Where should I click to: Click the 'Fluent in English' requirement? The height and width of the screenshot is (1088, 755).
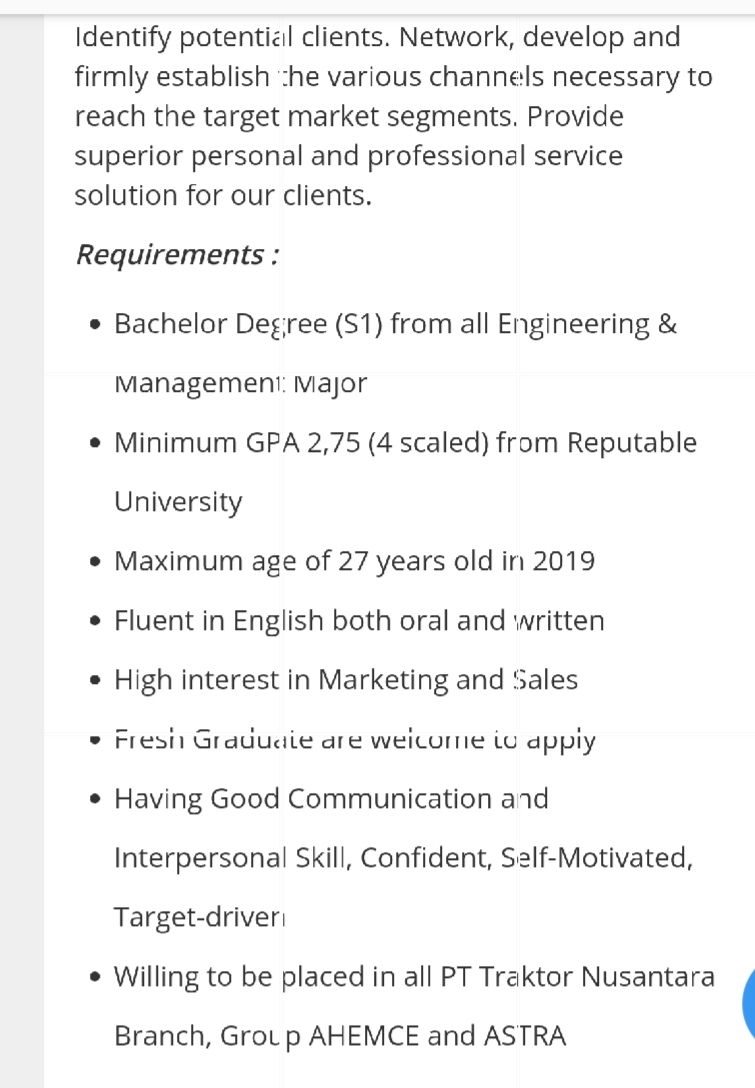click(359, 621)
